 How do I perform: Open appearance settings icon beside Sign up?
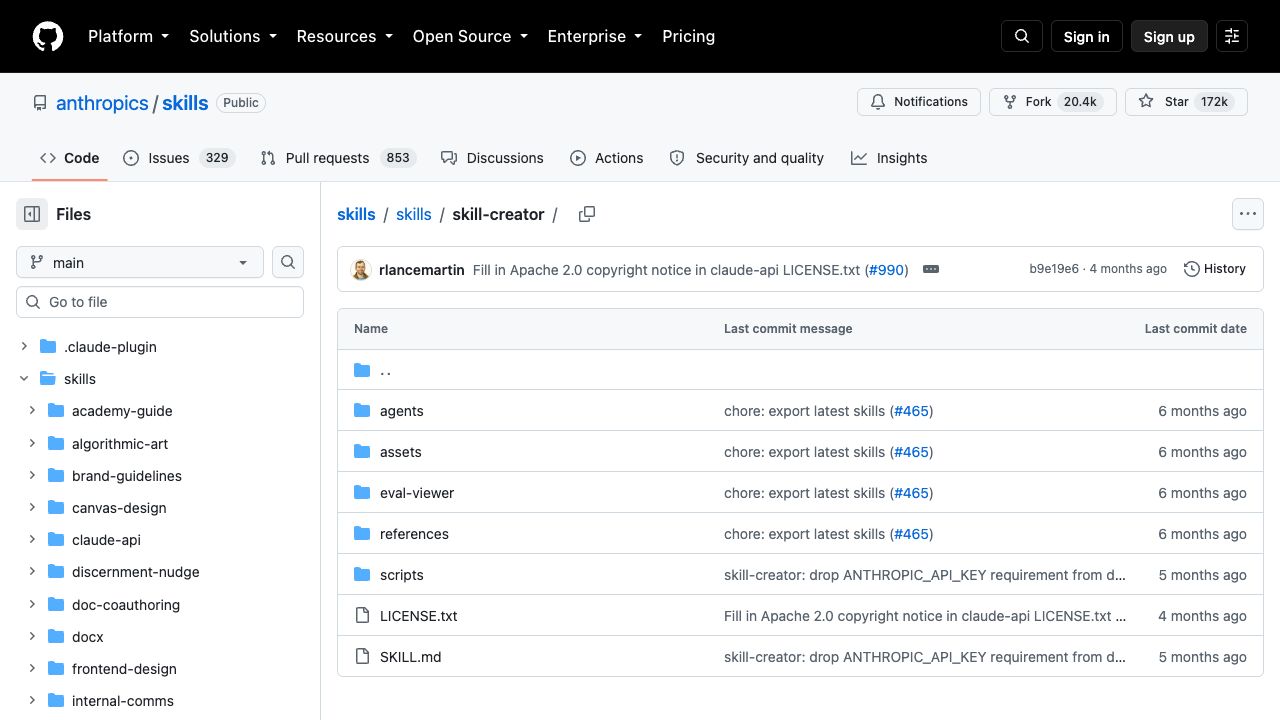point(1232,36)
